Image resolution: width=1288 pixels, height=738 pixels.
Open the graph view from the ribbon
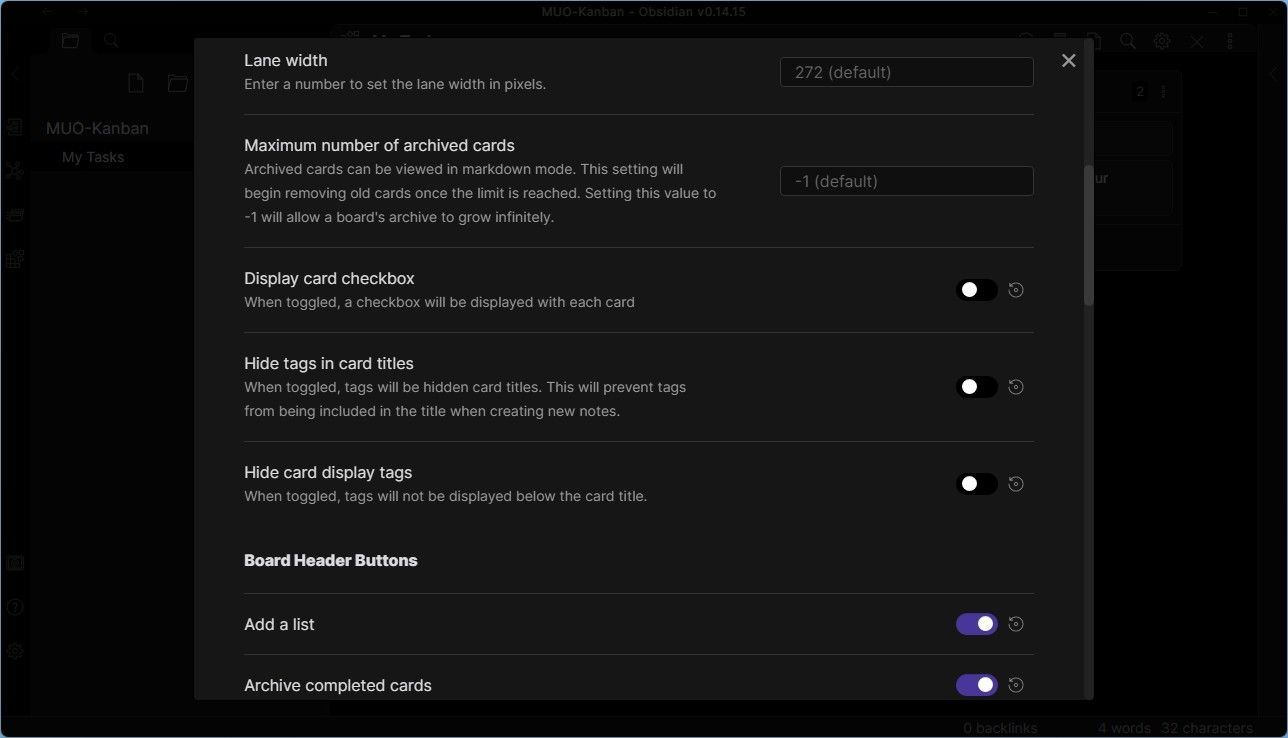15,171
